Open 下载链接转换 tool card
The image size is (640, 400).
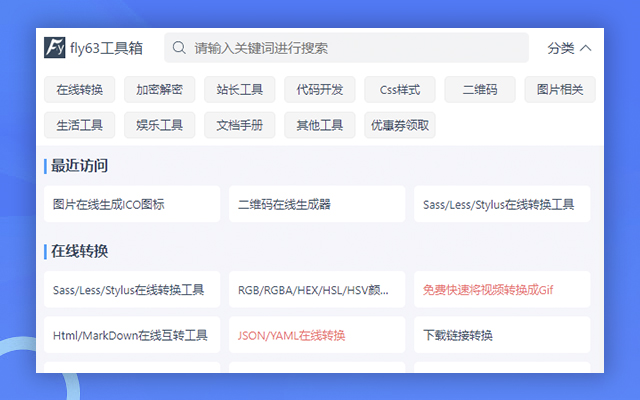[x=502, y=335]
